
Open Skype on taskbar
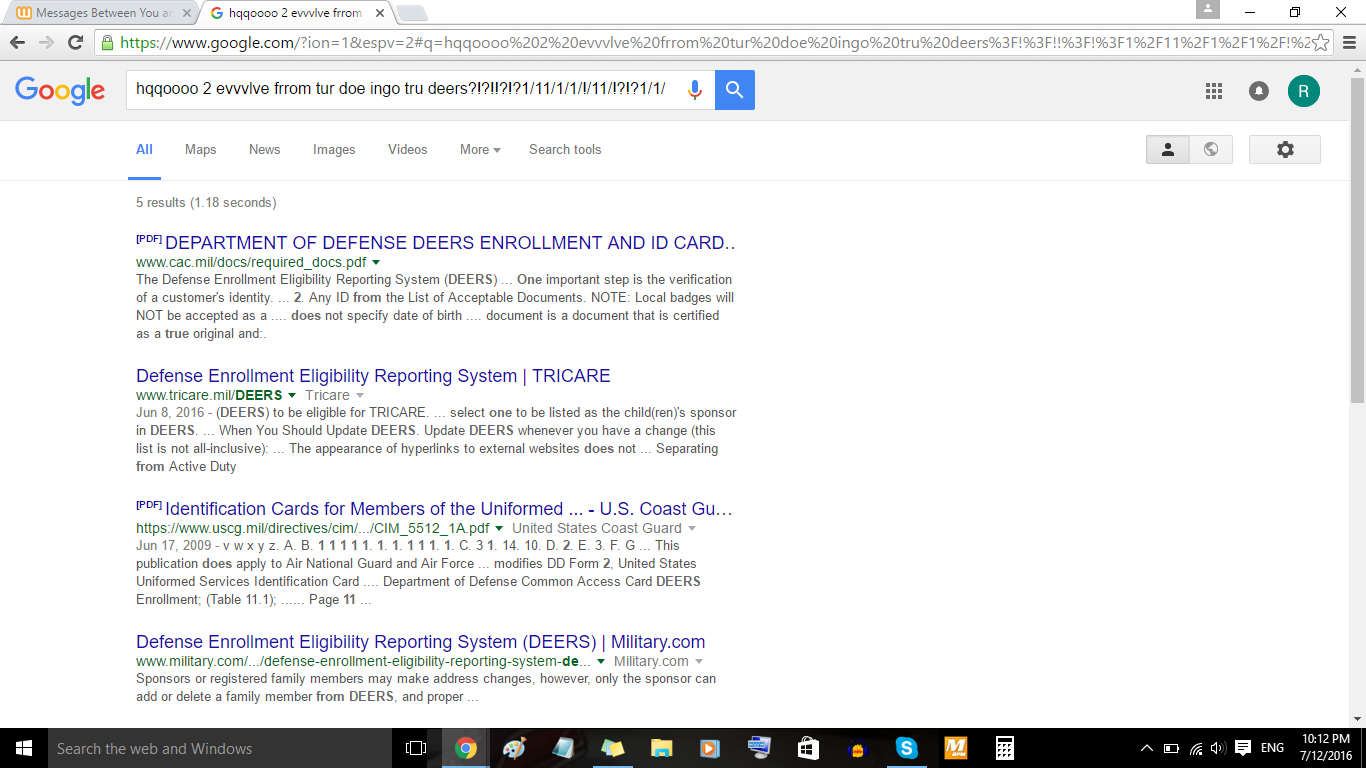(x=906, y=748)
